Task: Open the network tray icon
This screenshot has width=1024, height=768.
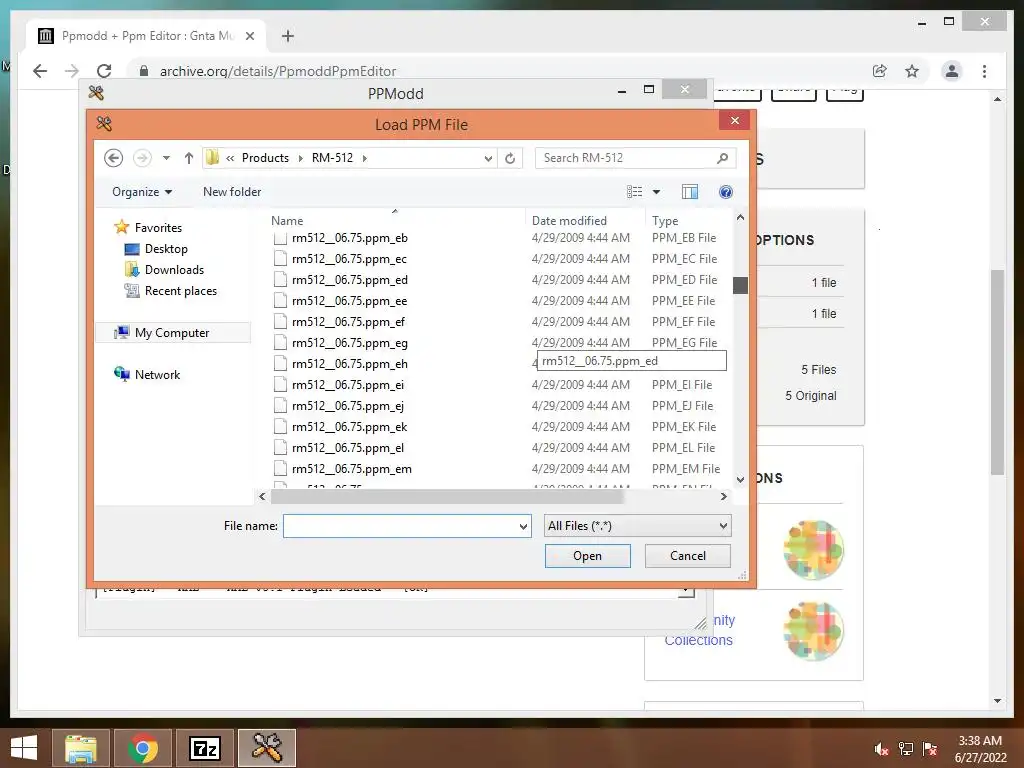Action: tap(905, 749)
